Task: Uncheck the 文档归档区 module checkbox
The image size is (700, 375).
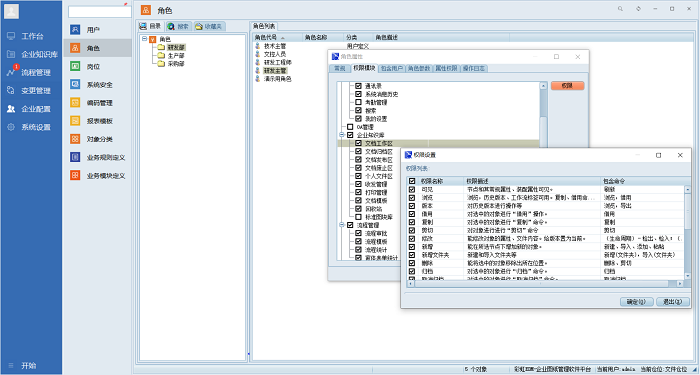Action: coord(358,151)
